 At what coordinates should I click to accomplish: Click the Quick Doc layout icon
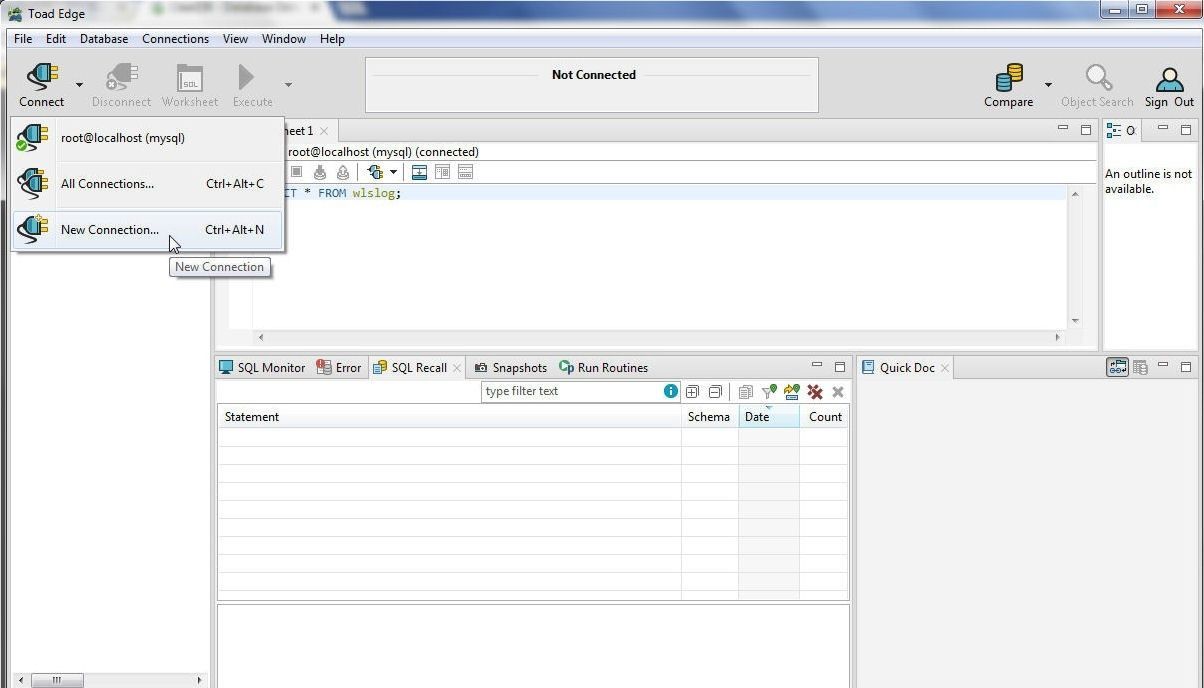[1140, 367]
